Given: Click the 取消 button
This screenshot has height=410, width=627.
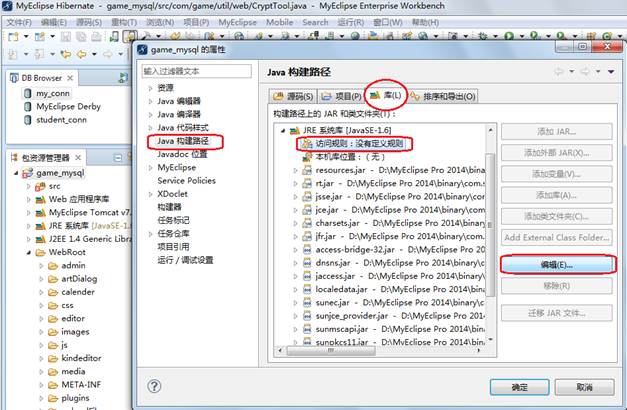Looking at the screenshot, I should [584, 387].
